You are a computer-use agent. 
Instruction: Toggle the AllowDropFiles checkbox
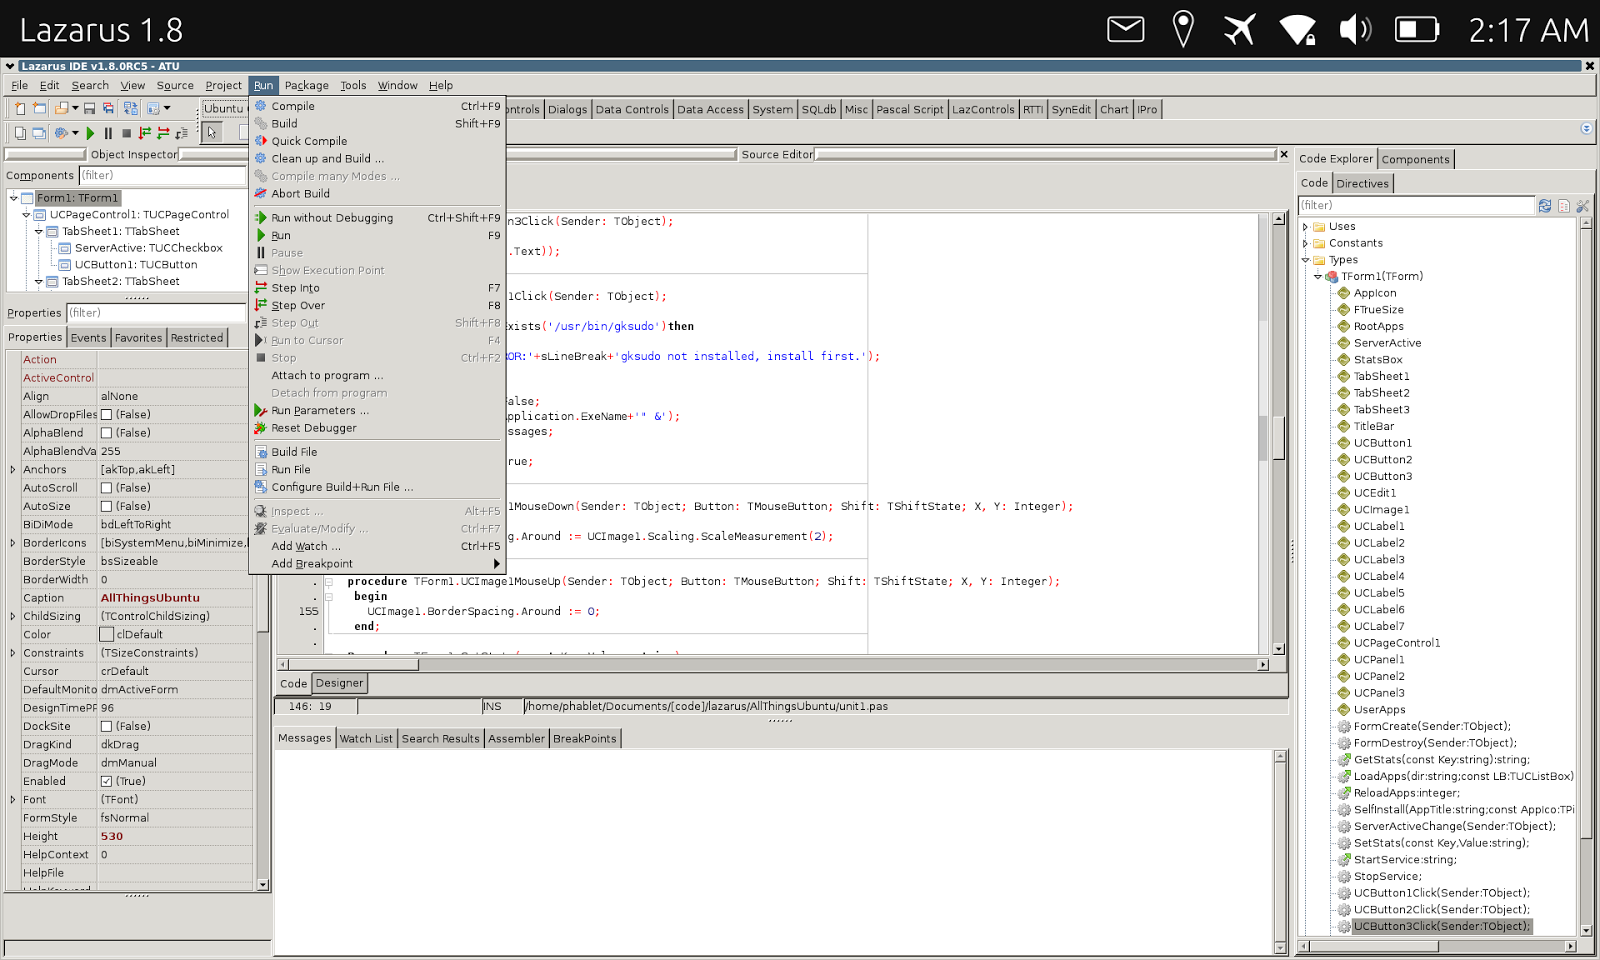point(106,415)
